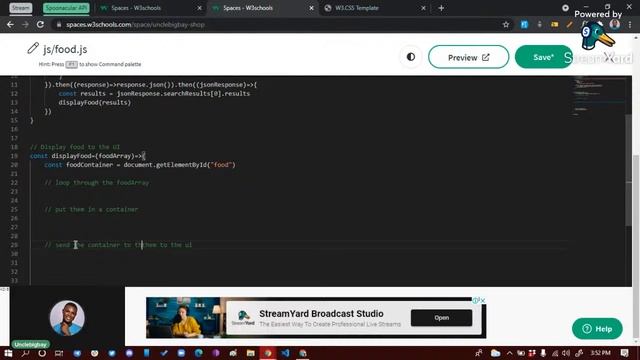This screenshot has height=360, width=640.
Task: Open Windows taskbar search
Action: coord(25,353)
